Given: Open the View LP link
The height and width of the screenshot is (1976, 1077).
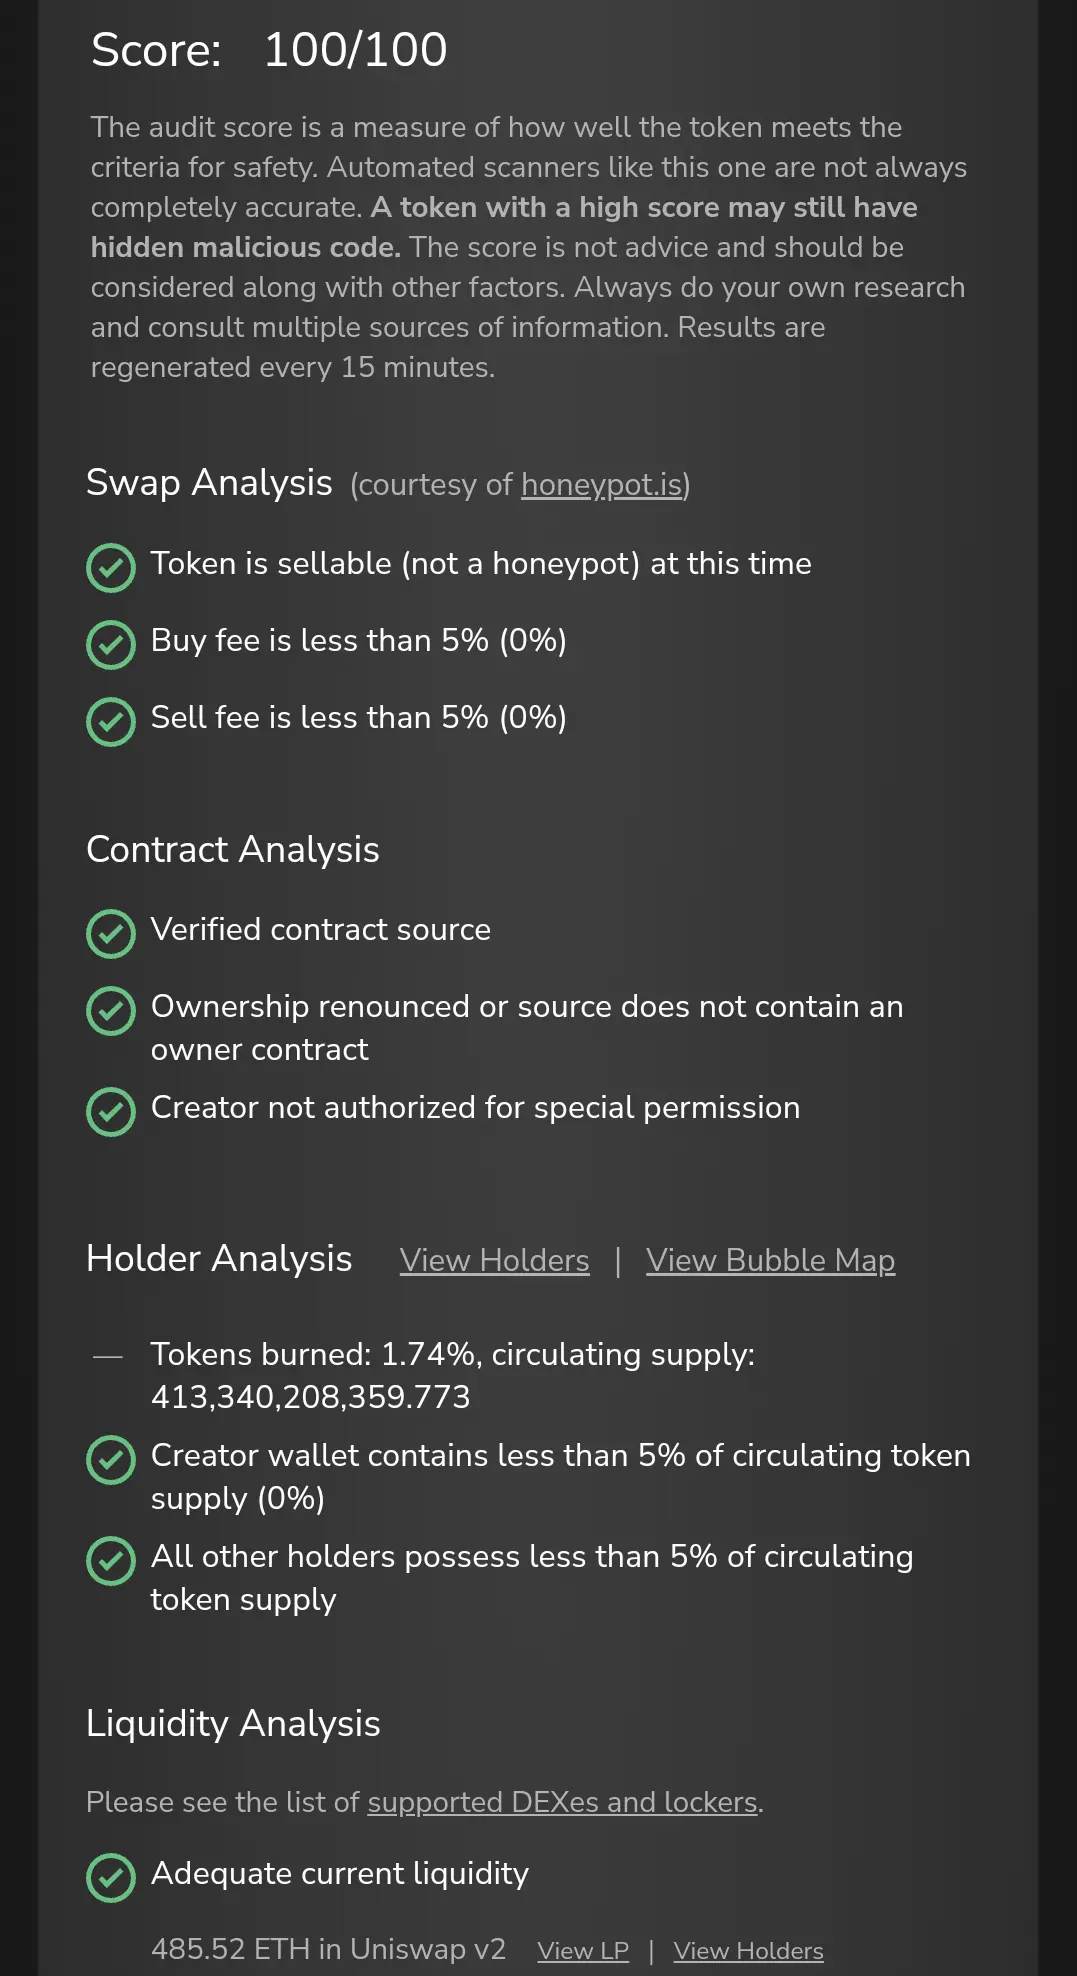Looking at the screenshot, I should pyautogui.click(x=583, y=1951).
